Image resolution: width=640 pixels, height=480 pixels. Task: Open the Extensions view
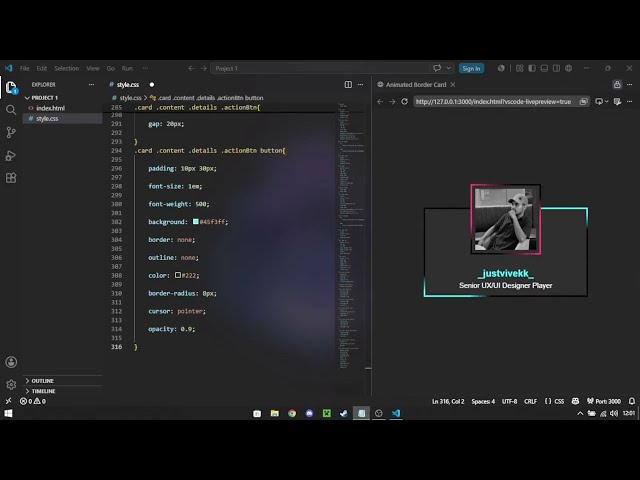click(11, 178)
